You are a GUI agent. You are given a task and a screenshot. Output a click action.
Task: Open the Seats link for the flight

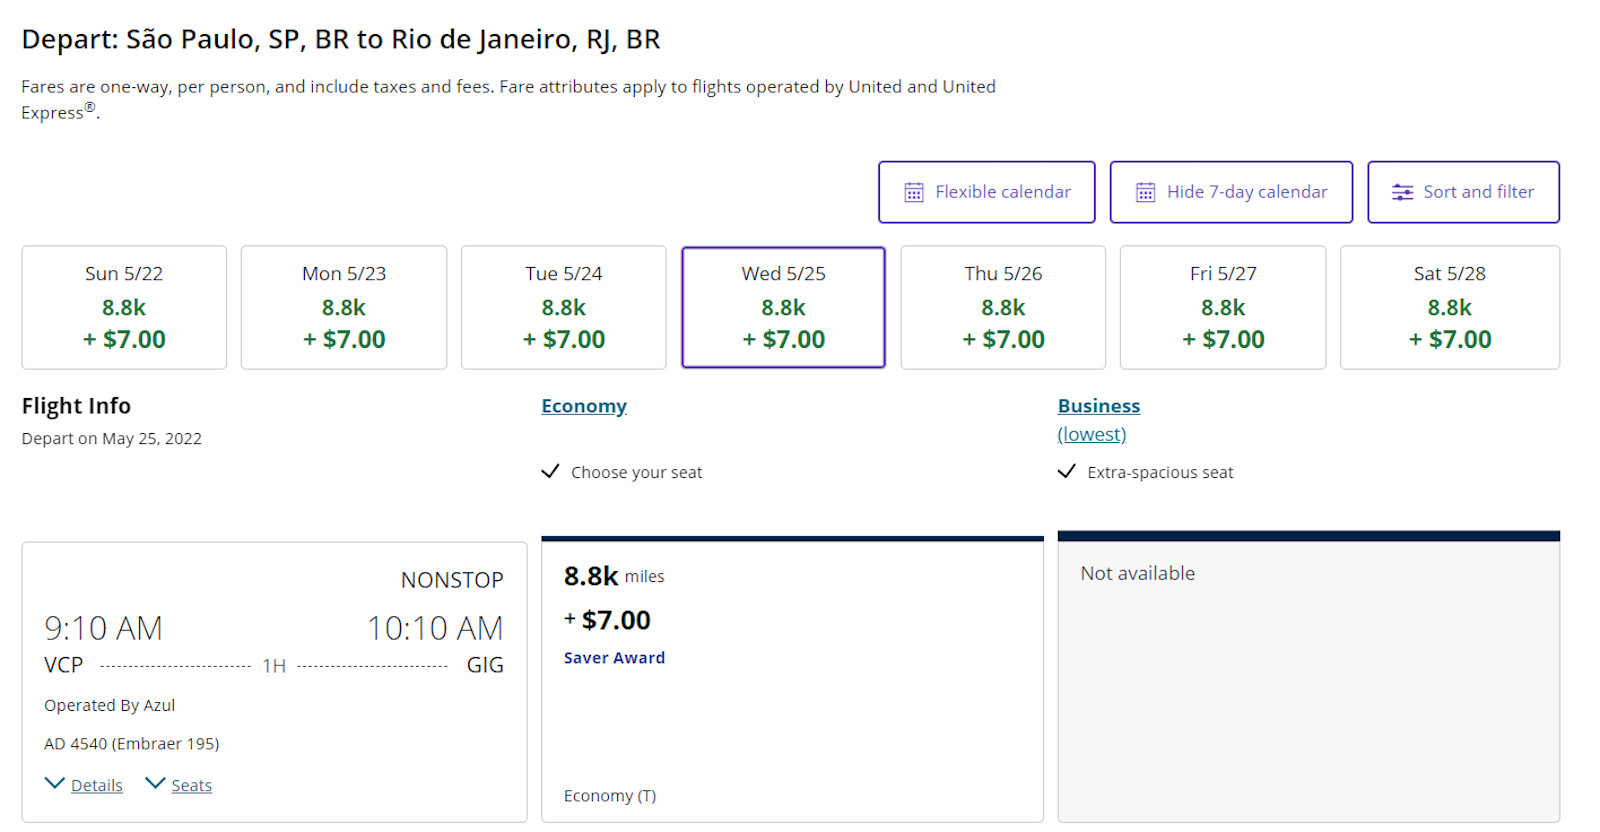[191, 786]
